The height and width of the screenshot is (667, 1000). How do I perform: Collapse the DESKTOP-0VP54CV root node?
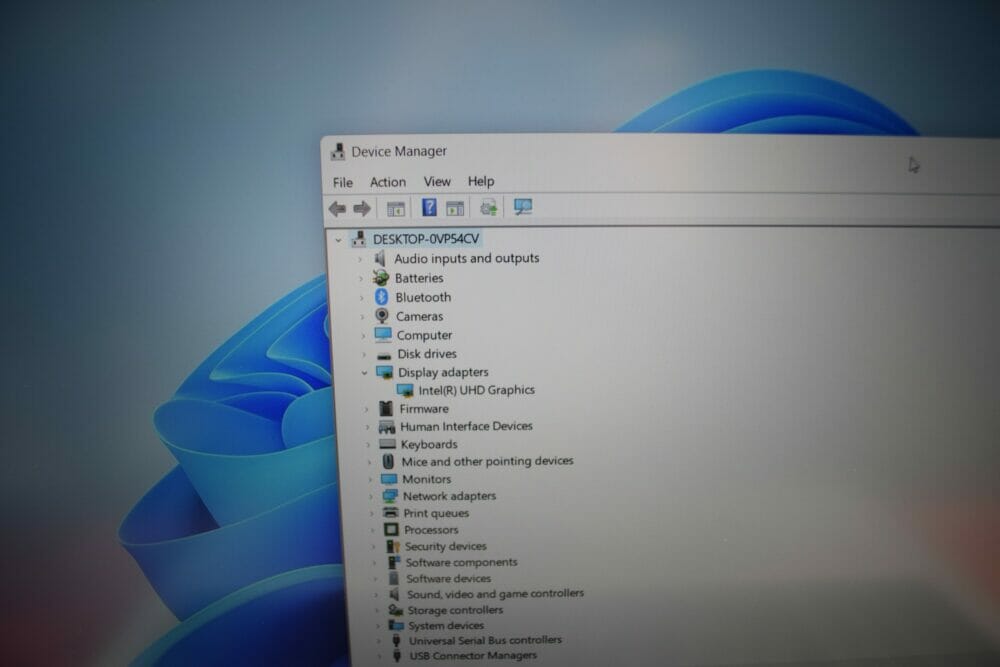[x=338, y=240]
